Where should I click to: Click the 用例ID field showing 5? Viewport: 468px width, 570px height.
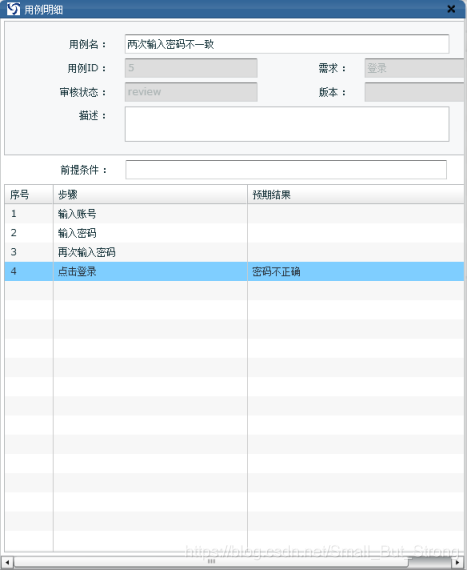point(191,68)
